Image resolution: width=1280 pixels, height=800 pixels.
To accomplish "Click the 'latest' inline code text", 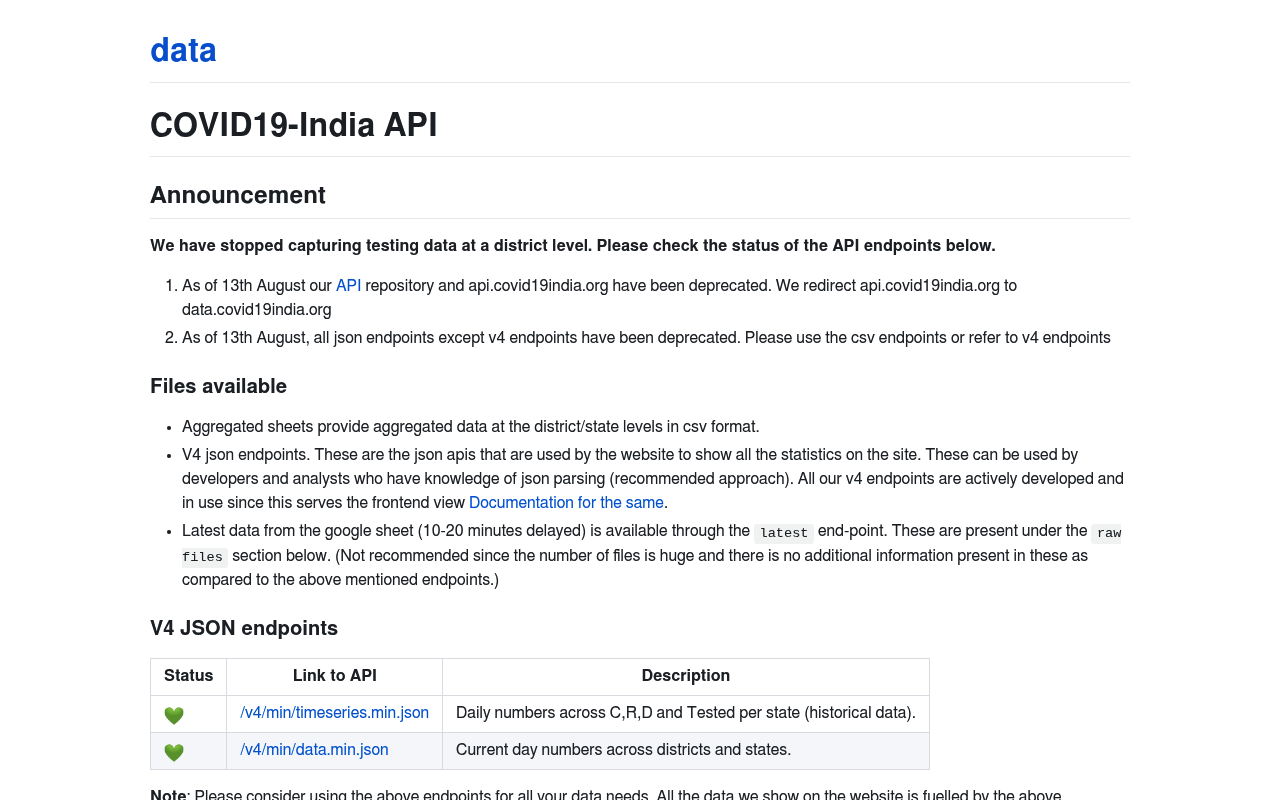I will 784,533.
